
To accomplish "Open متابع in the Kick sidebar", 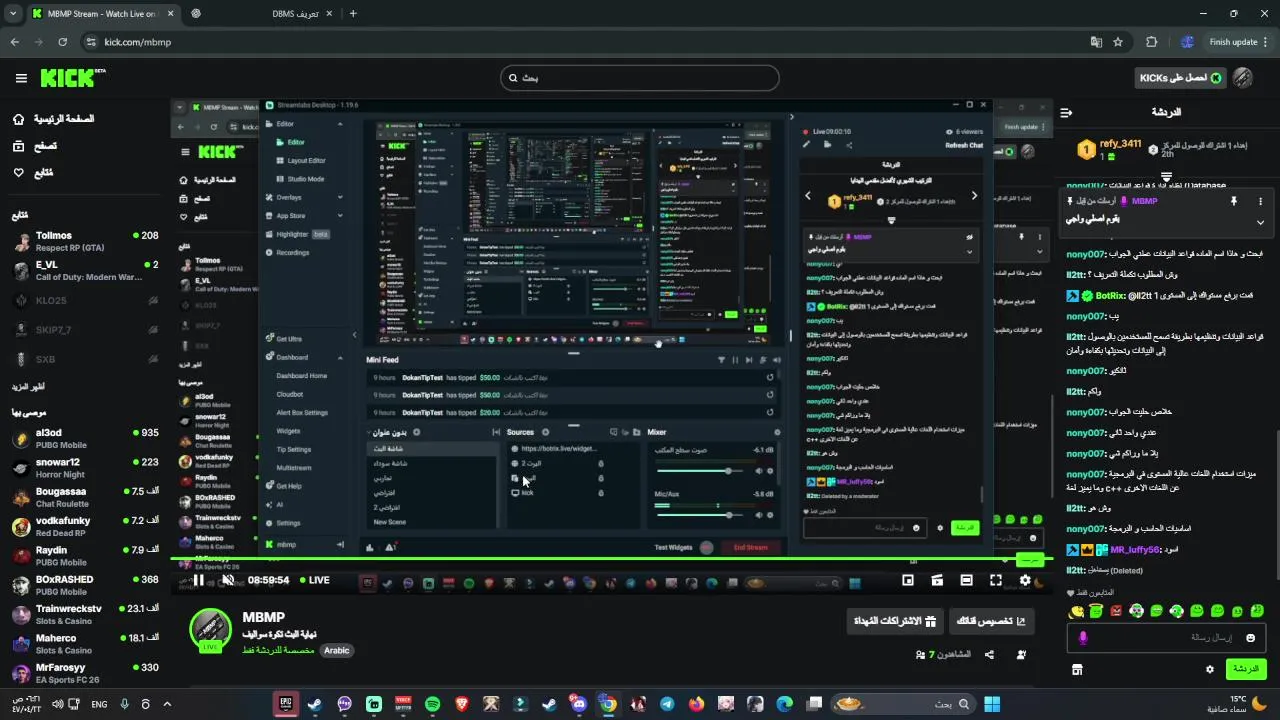I will point(33,172).
